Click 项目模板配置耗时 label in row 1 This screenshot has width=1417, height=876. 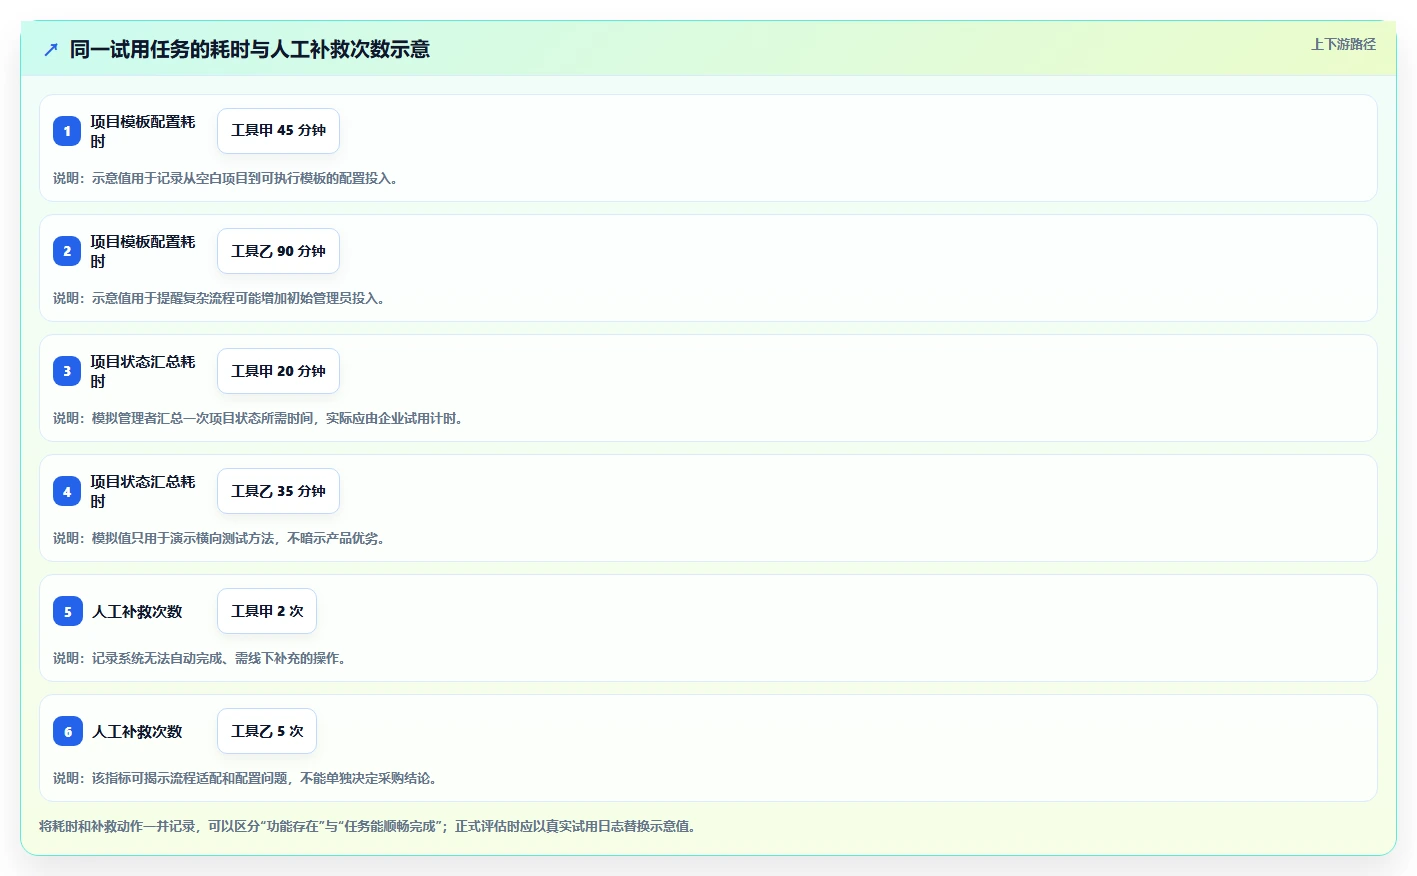[143, 131]
